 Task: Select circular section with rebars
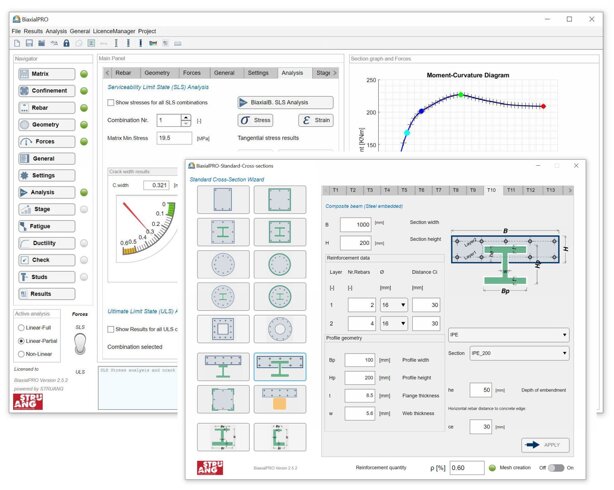[223, 264]
